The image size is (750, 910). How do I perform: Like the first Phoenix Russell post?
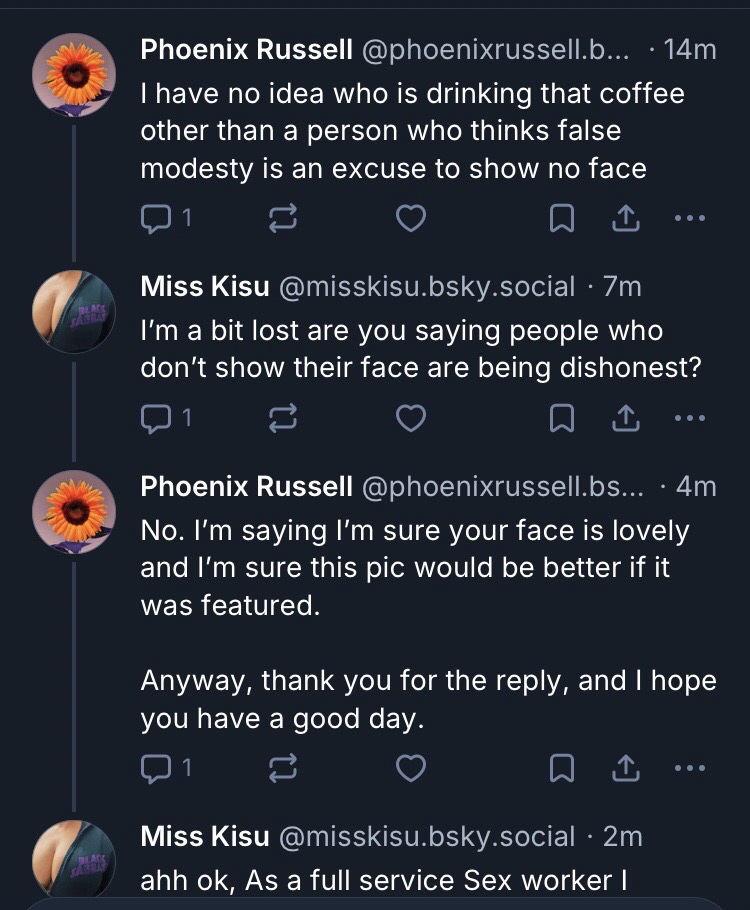click(411, 218)
